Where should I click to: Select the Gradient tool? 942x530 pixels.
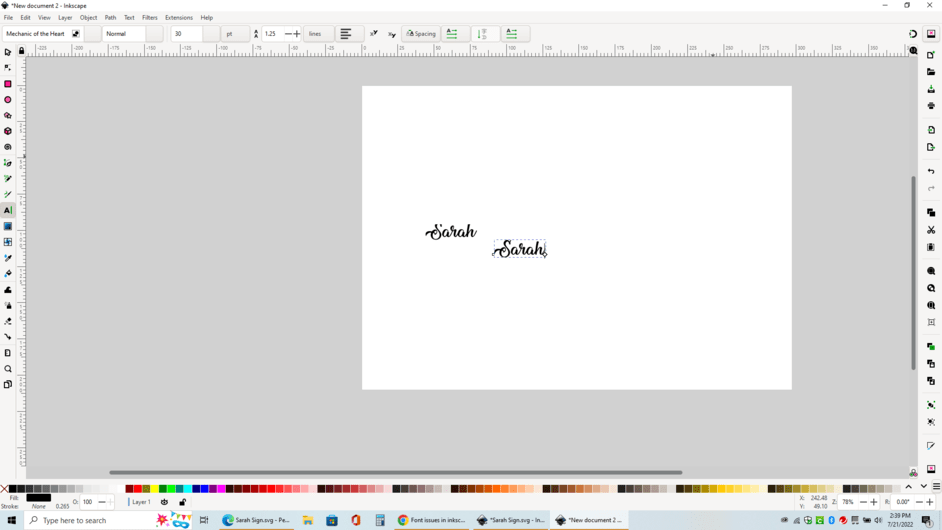coord(8,226)
